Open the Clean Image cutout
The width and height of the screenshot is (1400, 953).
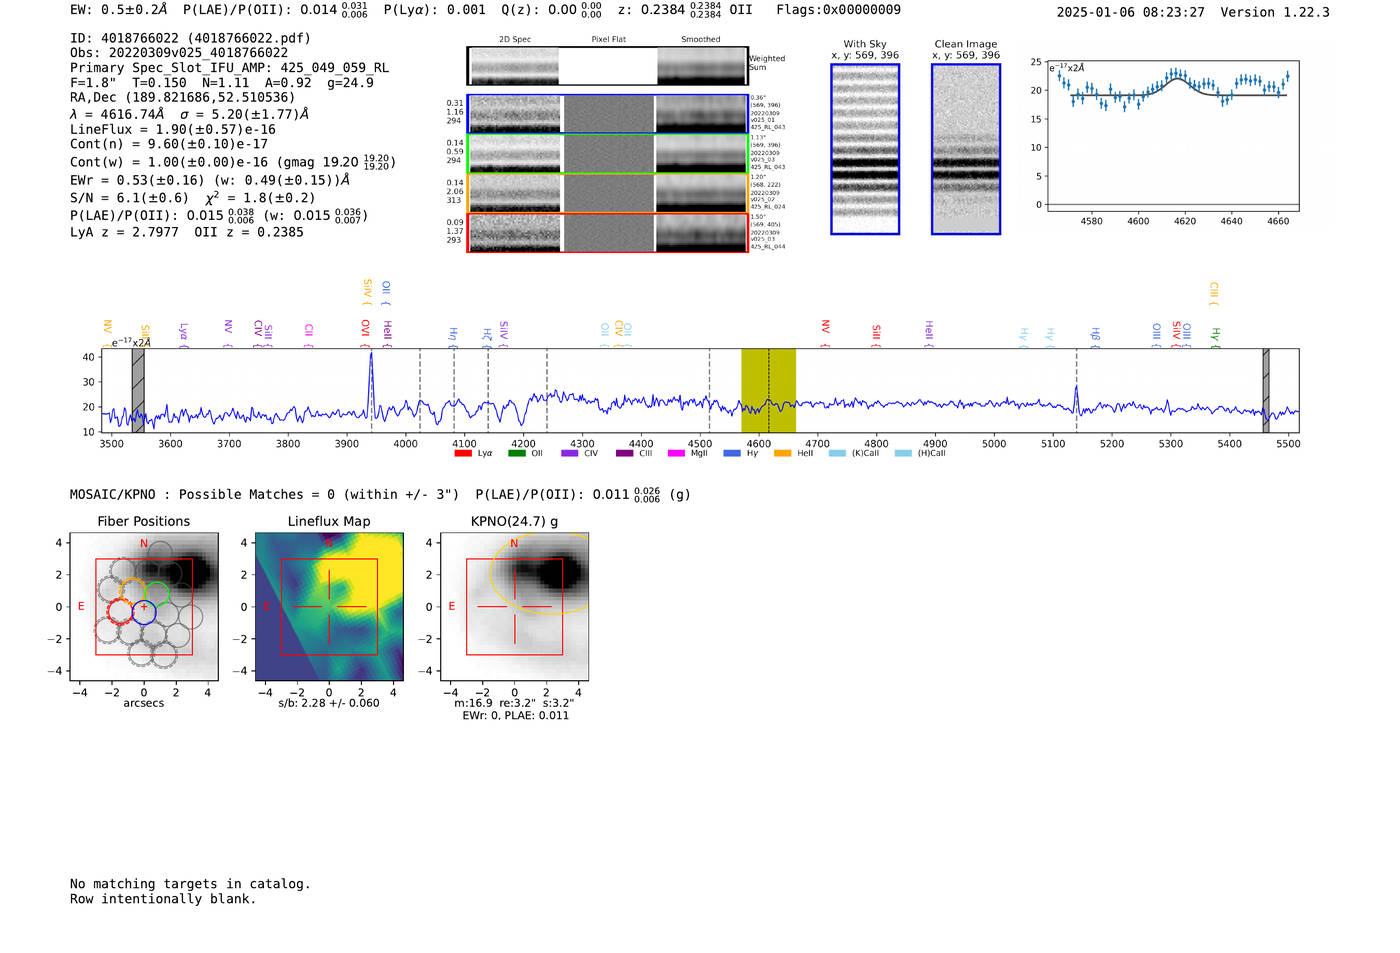tap(966, 149)
